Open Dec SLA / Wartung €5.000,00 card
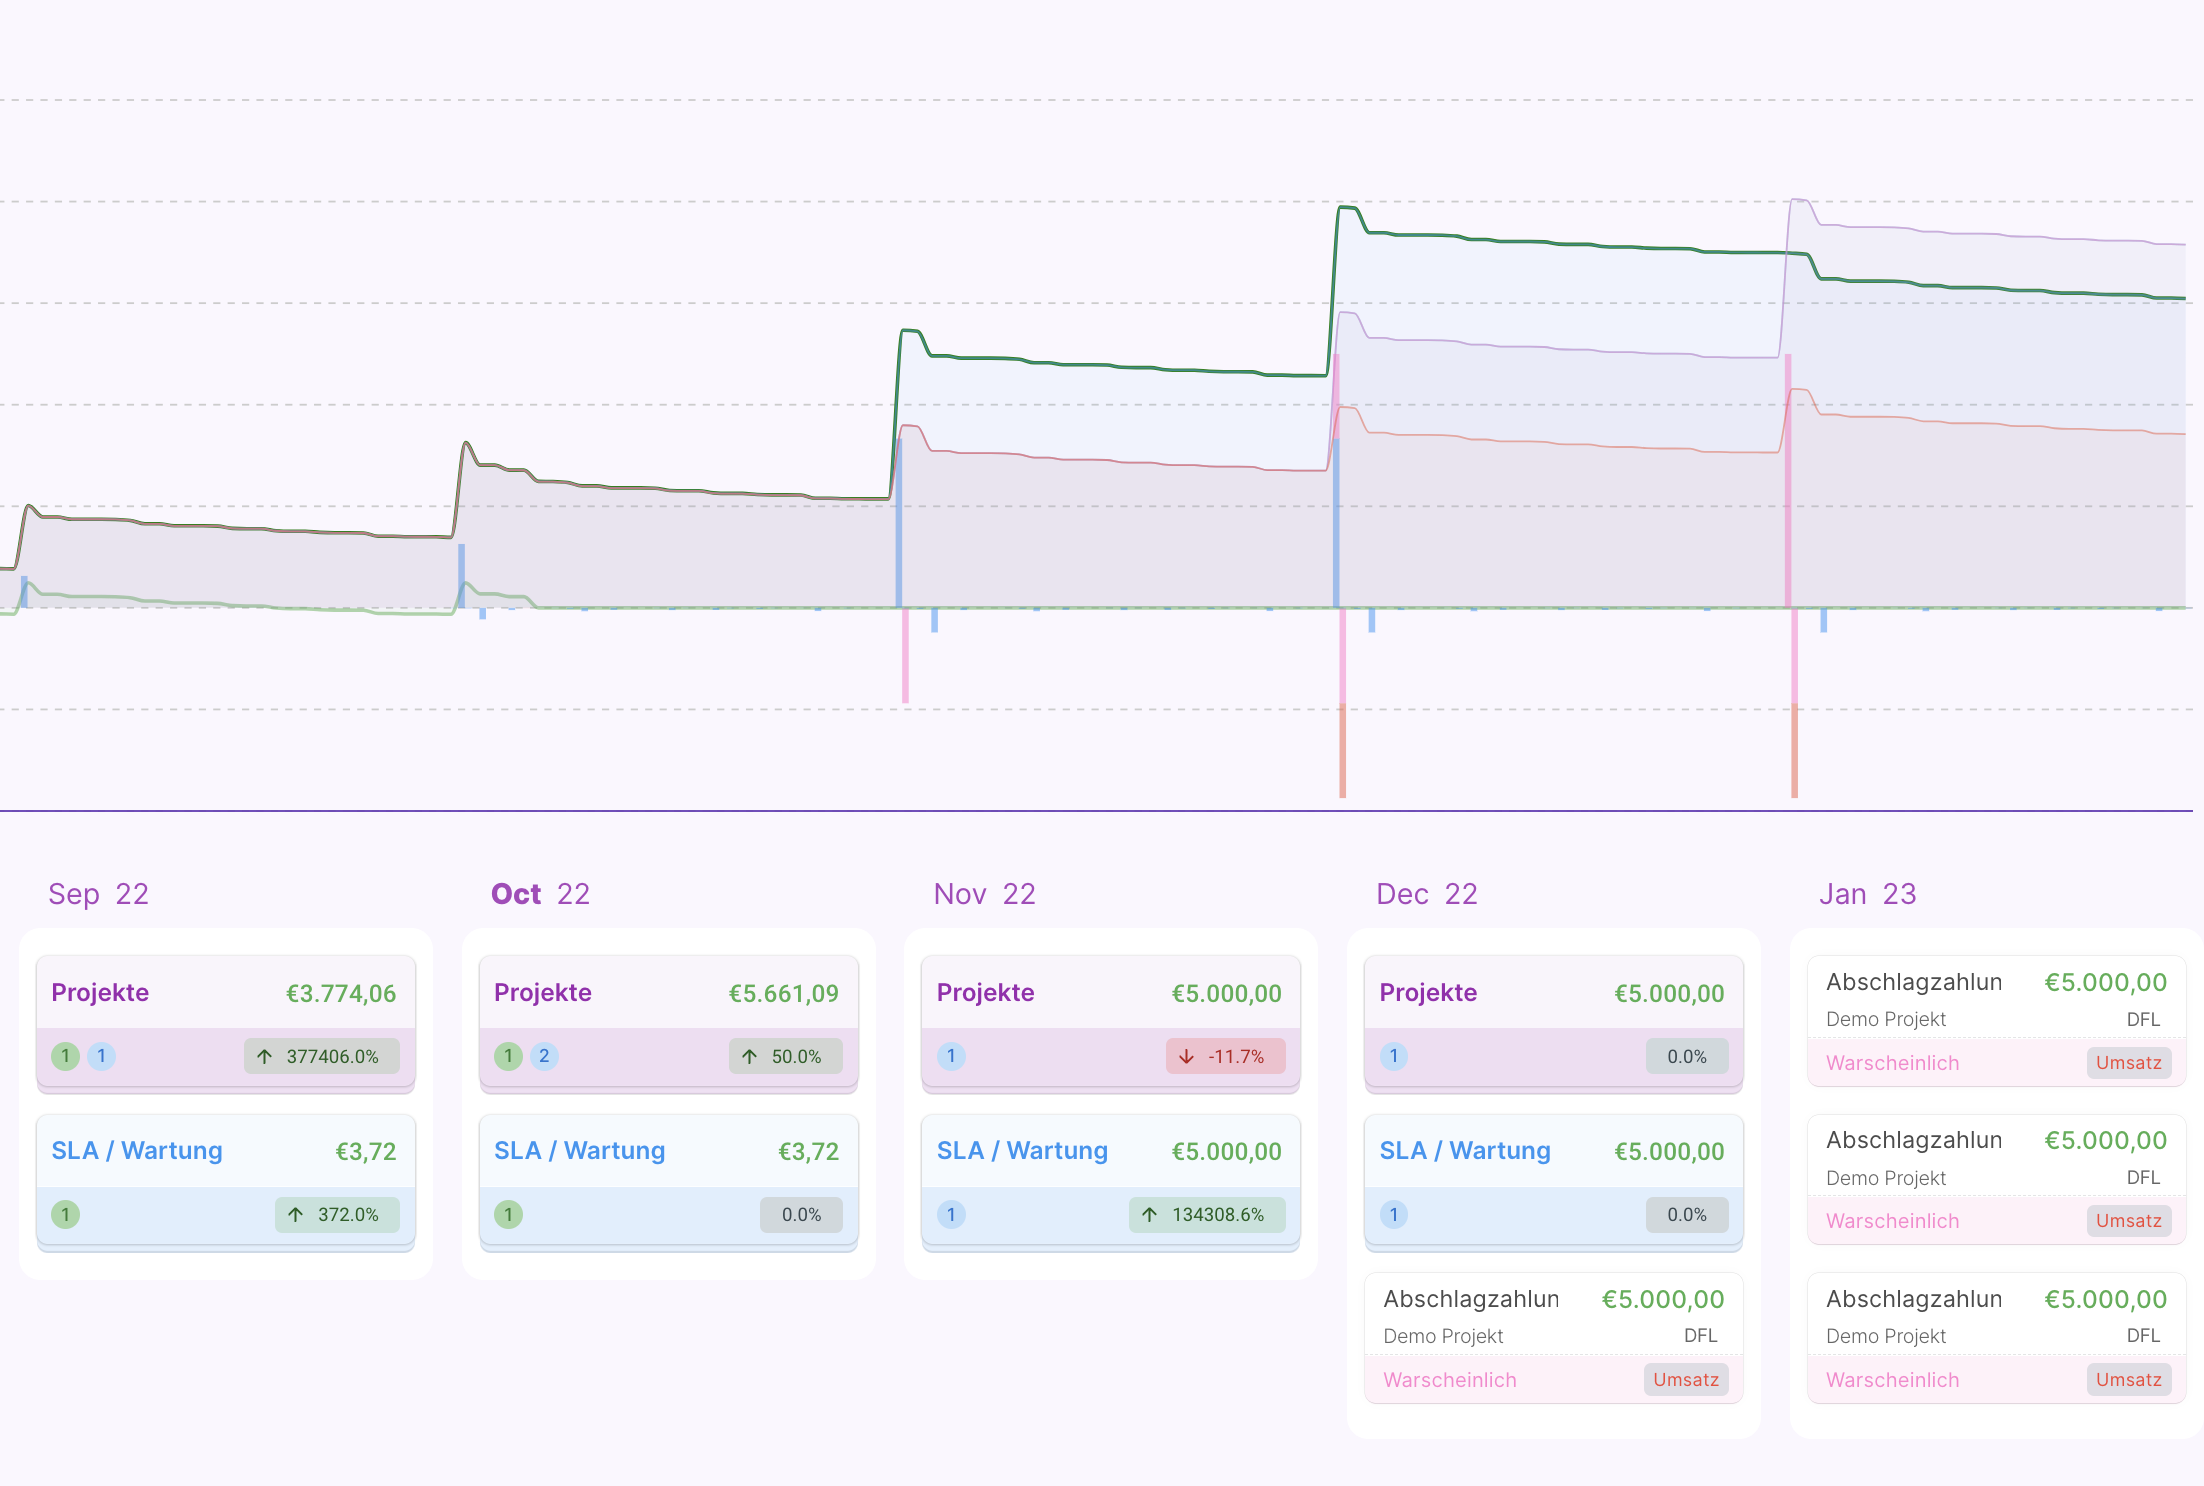 coord(1553,1151)
